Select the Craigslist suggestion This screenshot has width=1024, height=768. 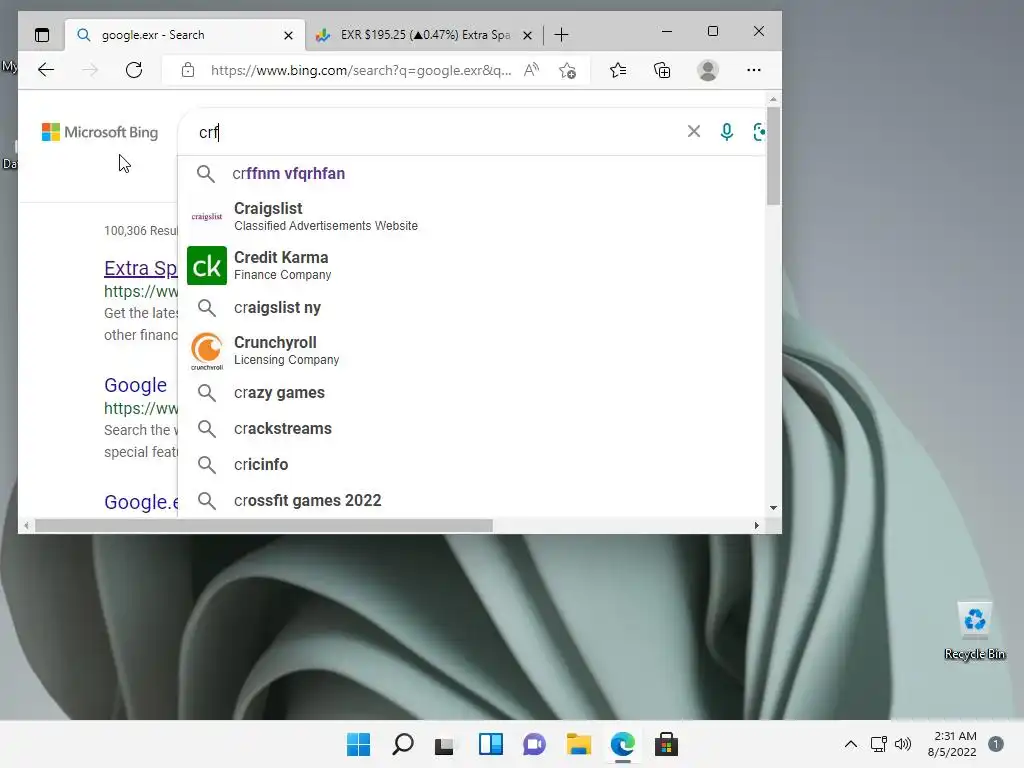coord(472,216)
